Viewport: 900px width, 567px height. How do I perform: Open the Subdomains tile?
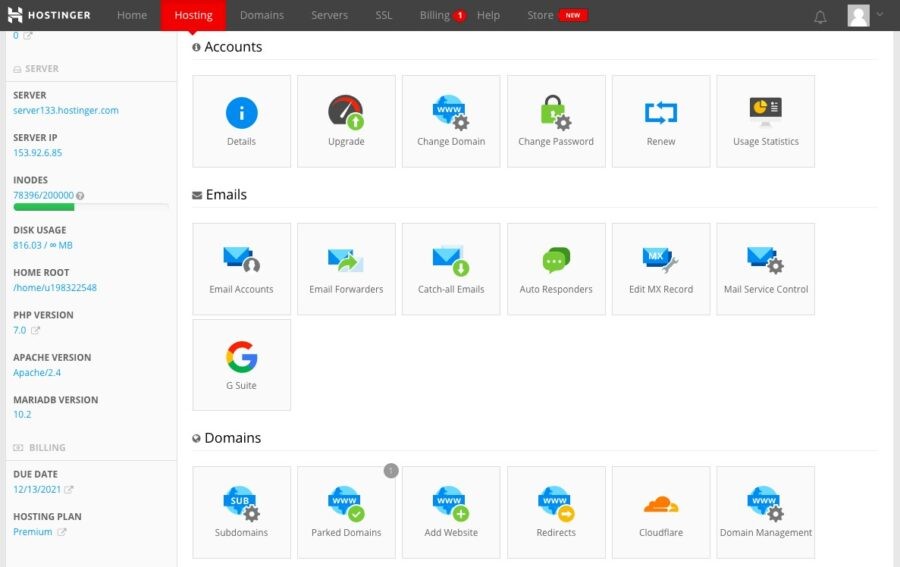click(x=242, y=512)
